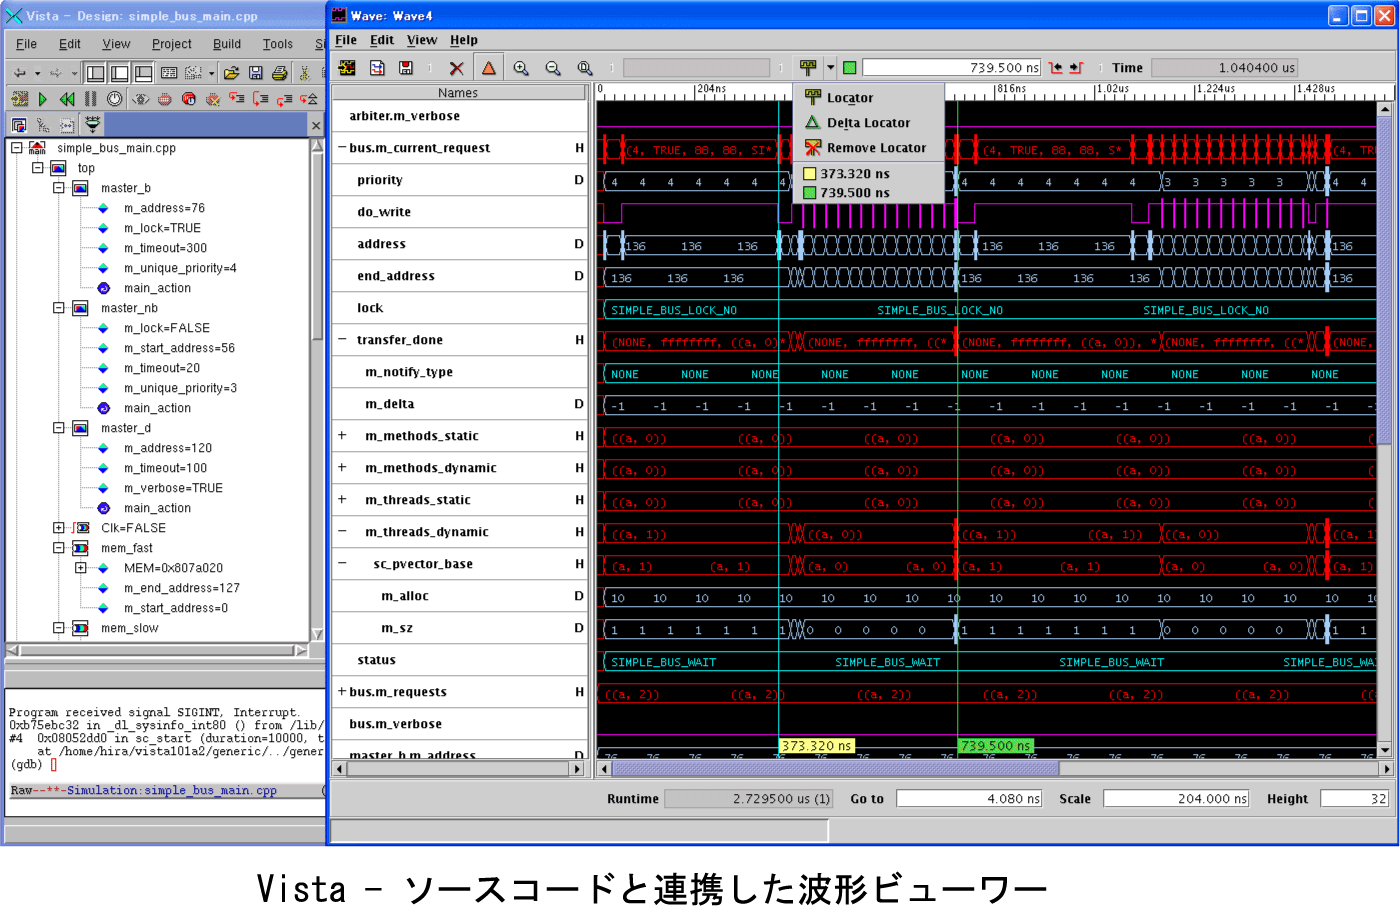Expand the m_methods_static signal

tap(342, 436)
